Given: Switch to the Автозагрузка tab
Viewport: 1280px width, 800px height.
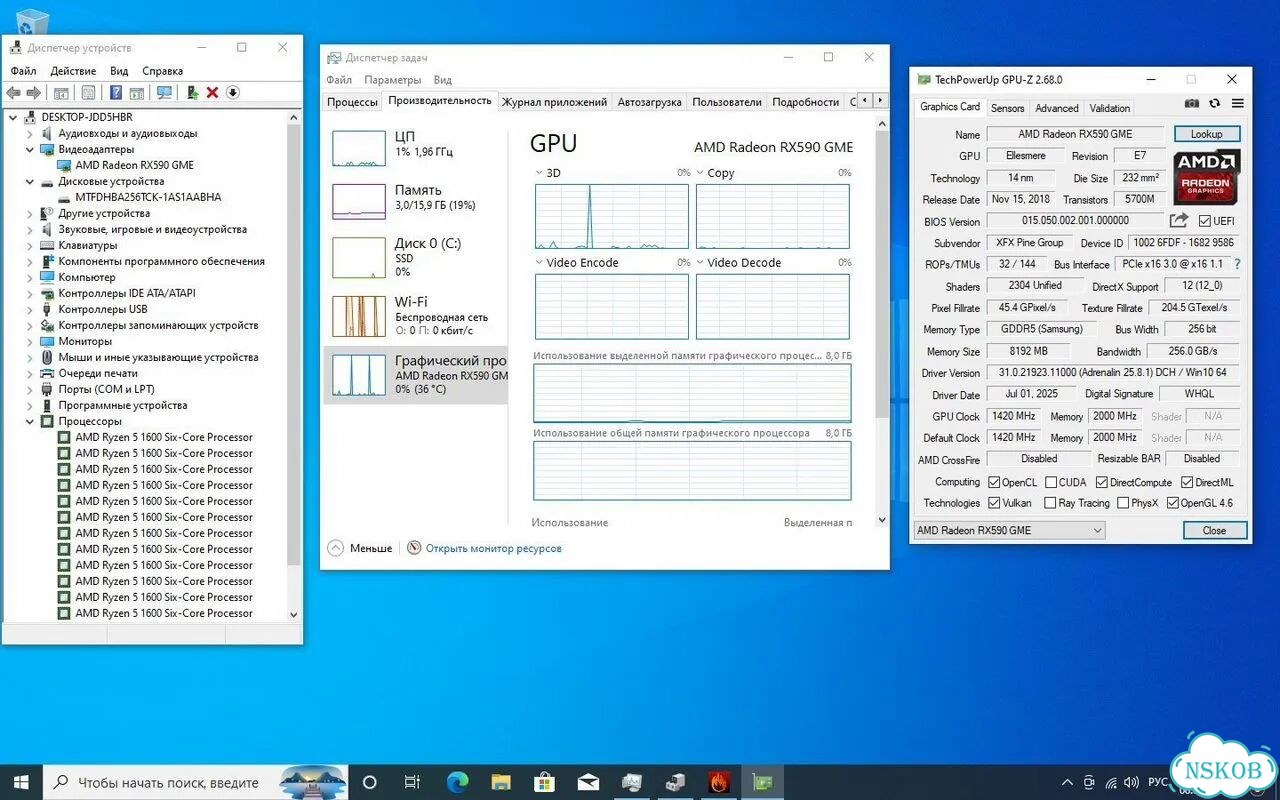Looking at the screenshot, I should coord(649,102).
